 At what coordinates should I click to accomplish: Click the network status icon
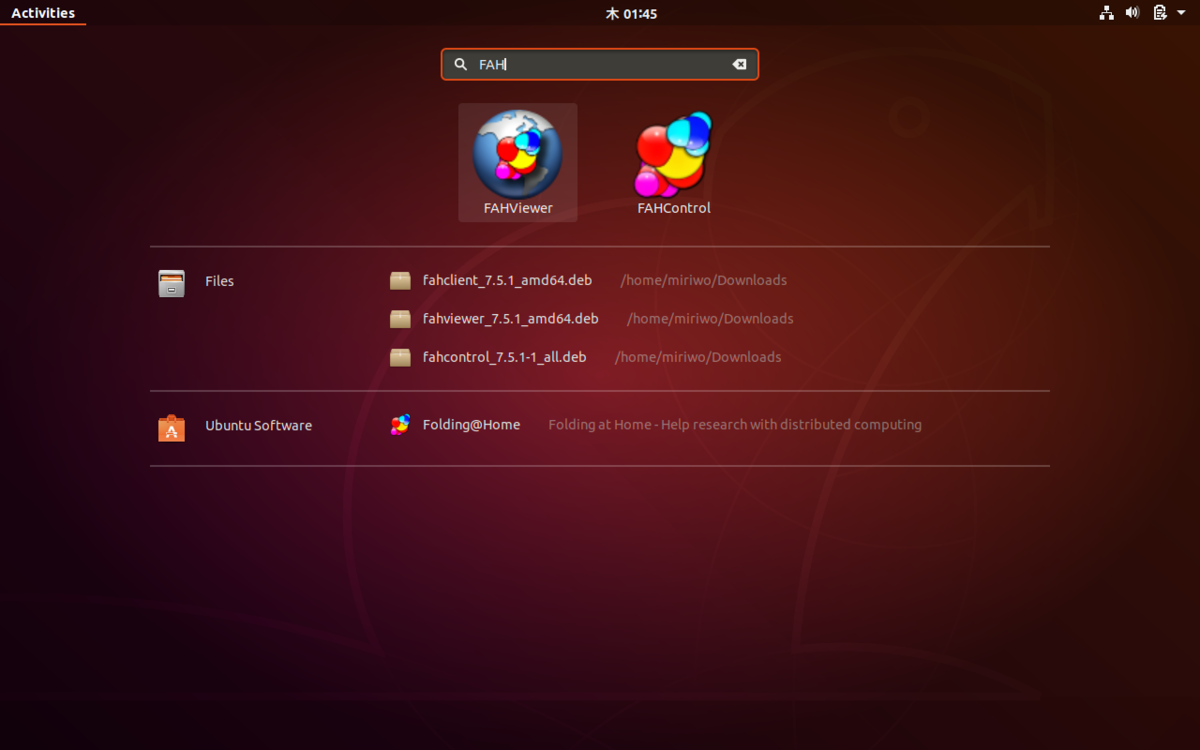[x=1106, y=13]
